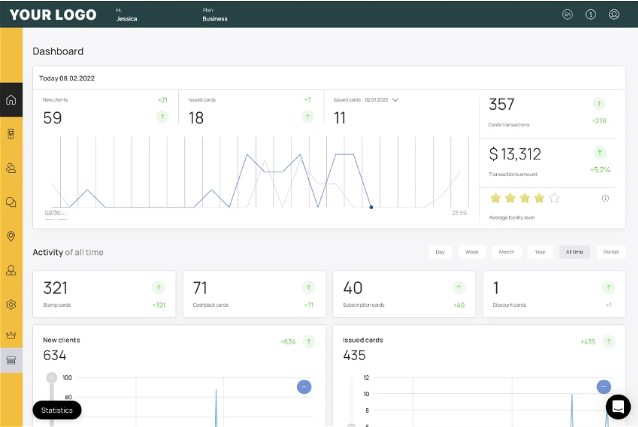The image size is (638, 427).
Task: Open the clients (two people) sidebar icon
Action: pyautogui.click(x=11, y=168)
